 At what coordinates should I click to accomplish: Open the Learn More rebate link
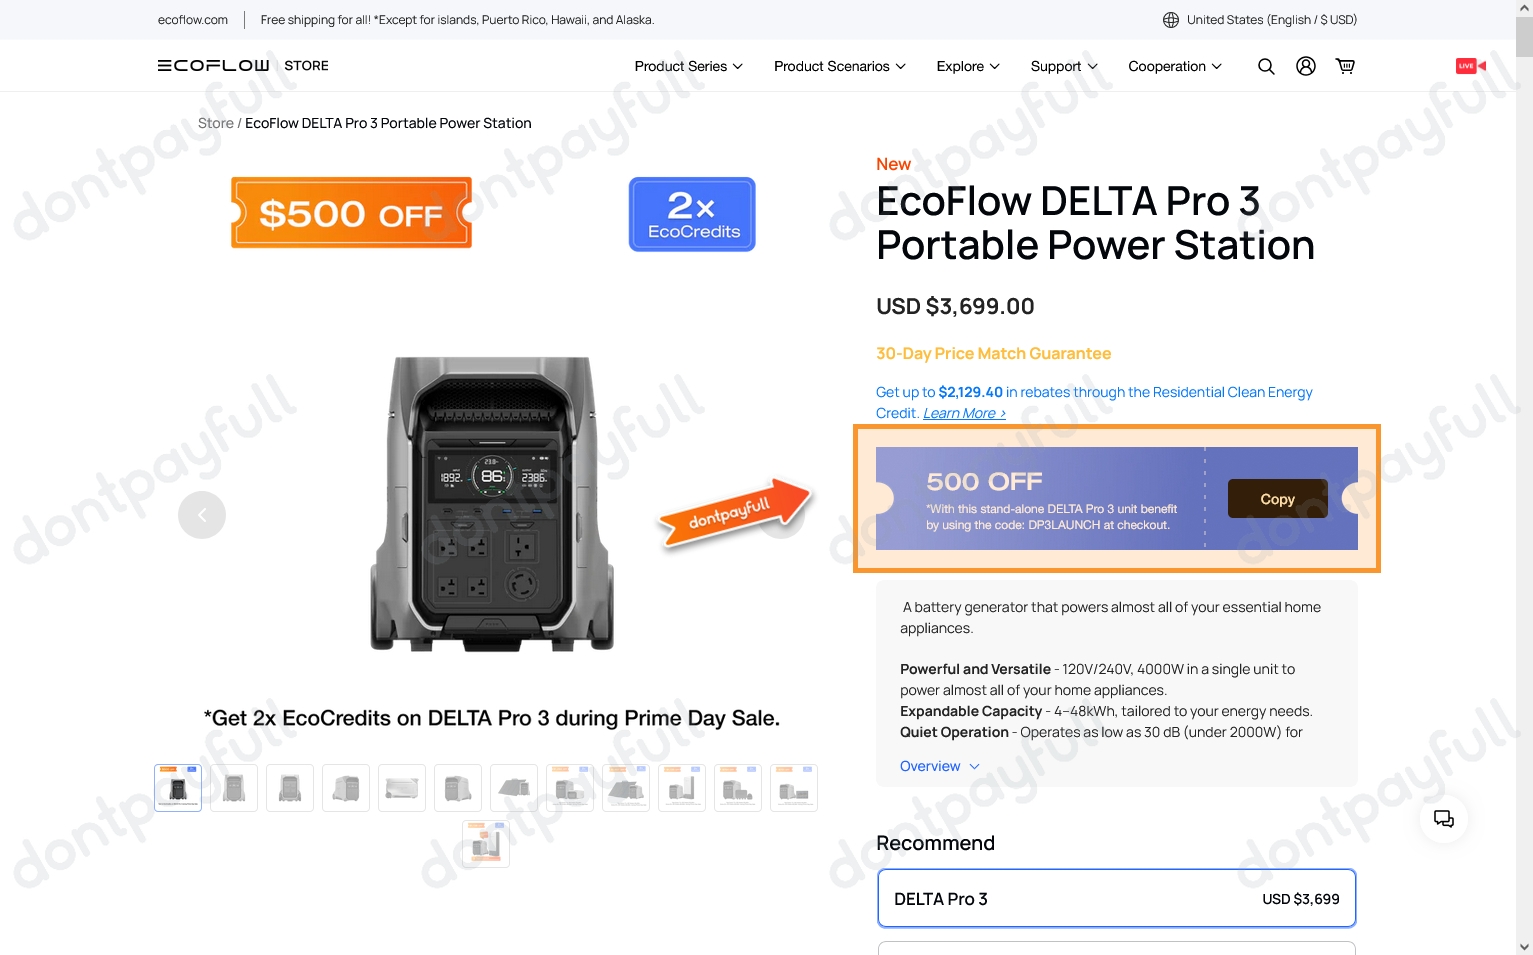pos(962,412)
